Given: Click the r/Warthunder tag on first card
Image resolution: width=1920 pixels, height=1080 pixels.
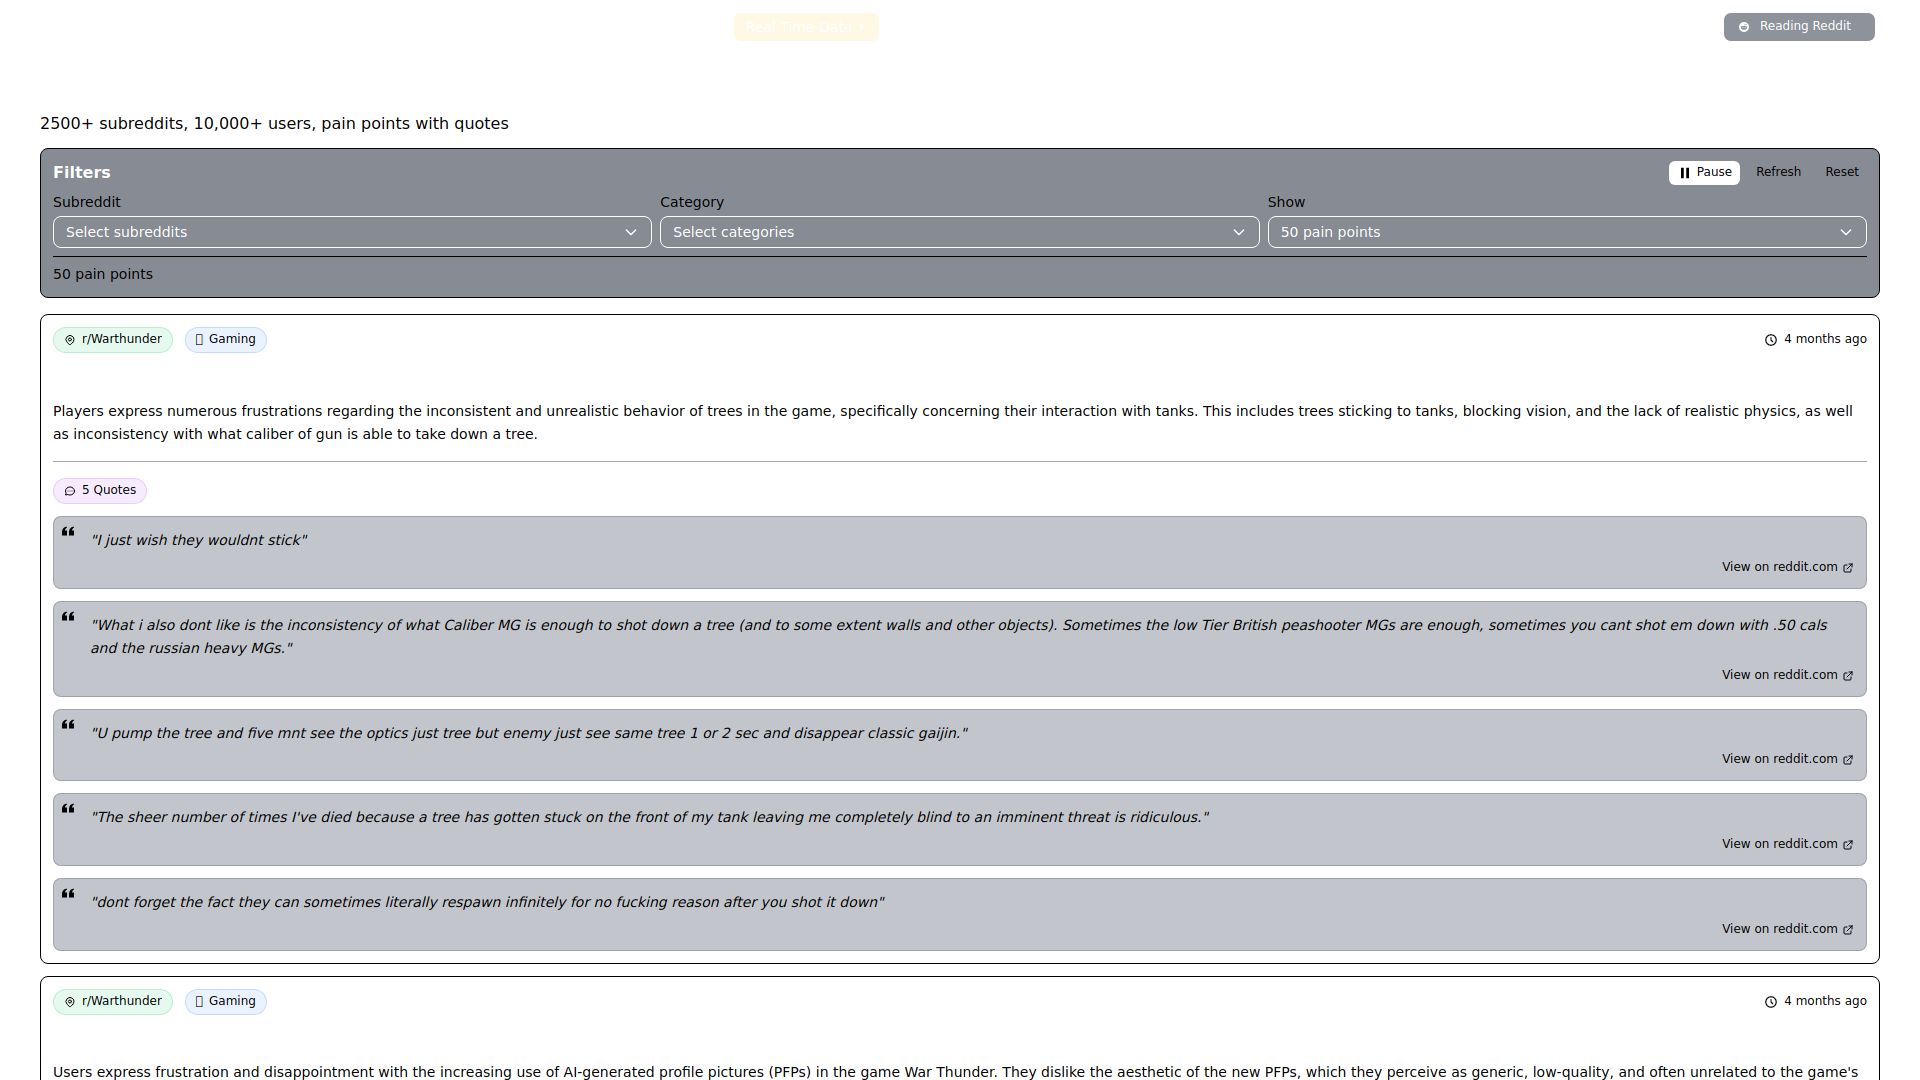Looking at the screenshot, I should (113, 340).
